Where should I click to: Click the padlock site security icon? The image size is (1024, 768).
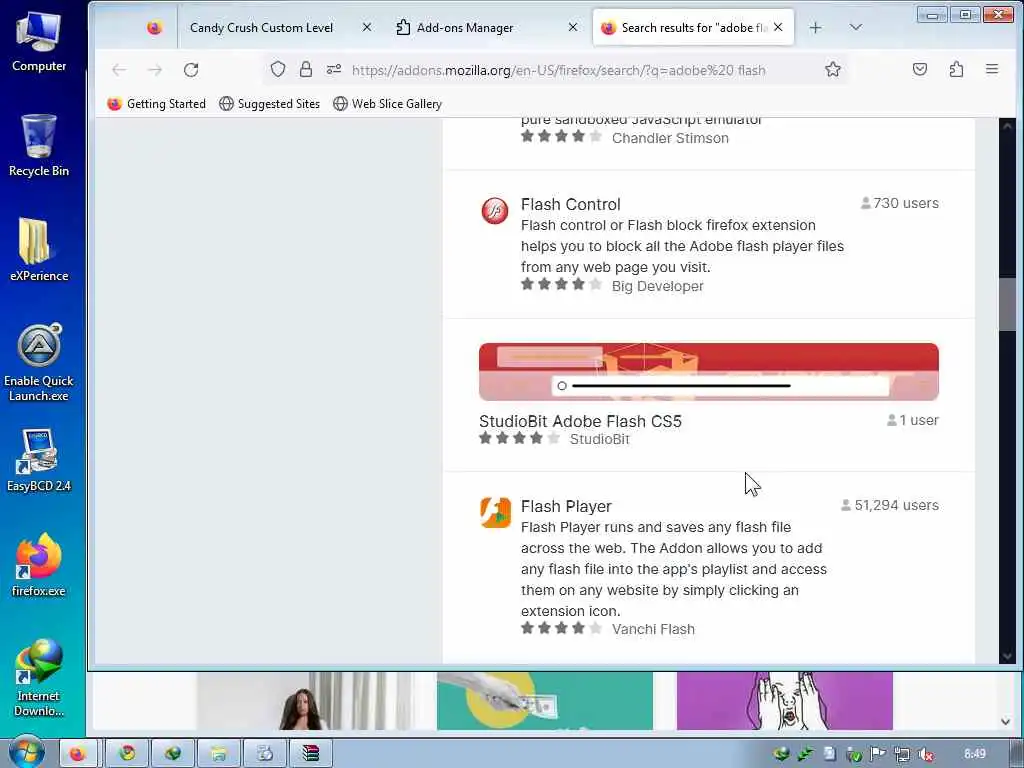[306, 69]
